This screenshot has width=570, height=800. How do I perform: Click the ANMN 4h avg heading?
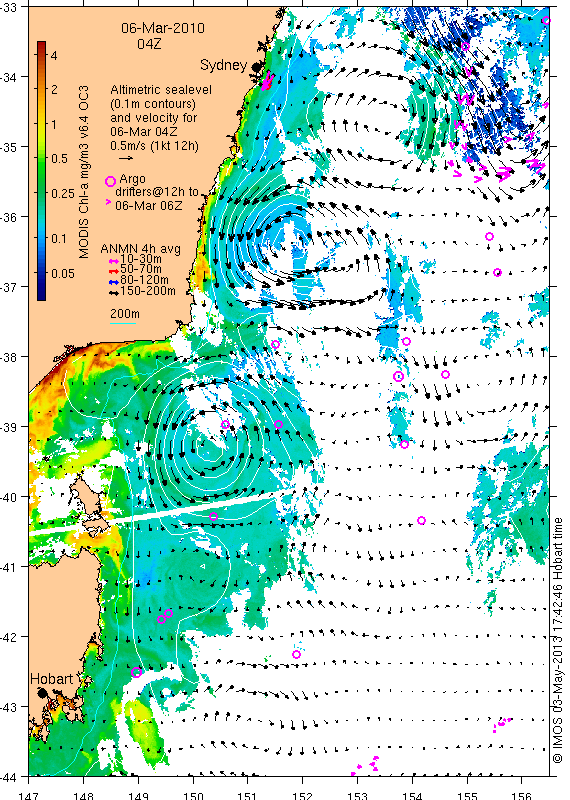[x=140, y=249]
